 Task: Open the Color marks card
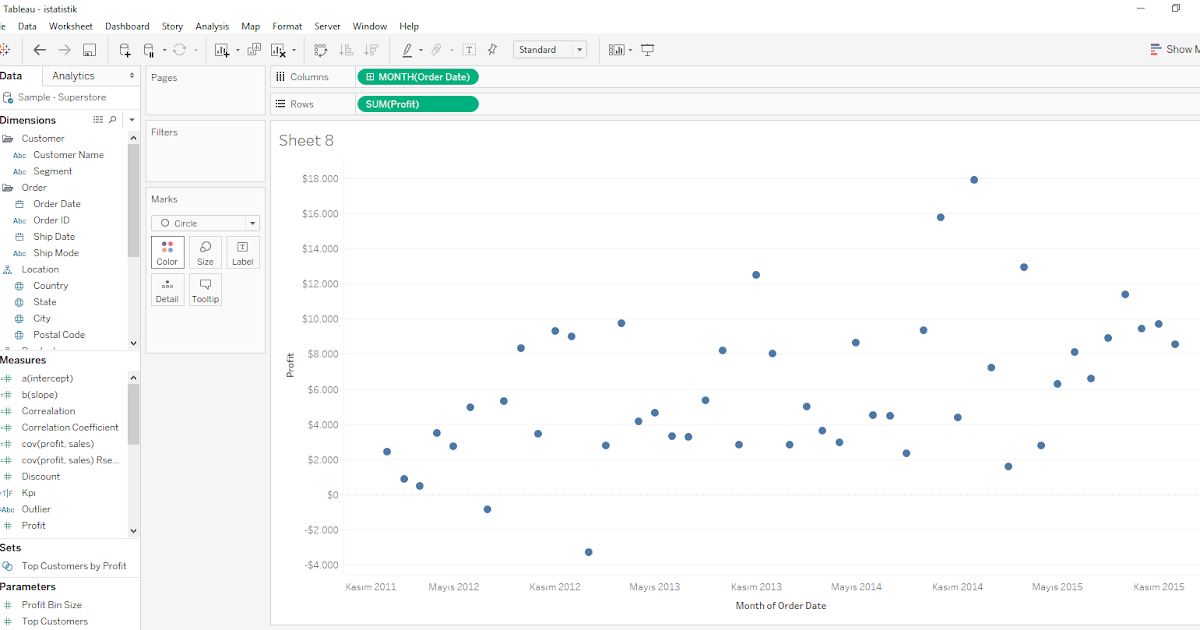coord(167,252)
